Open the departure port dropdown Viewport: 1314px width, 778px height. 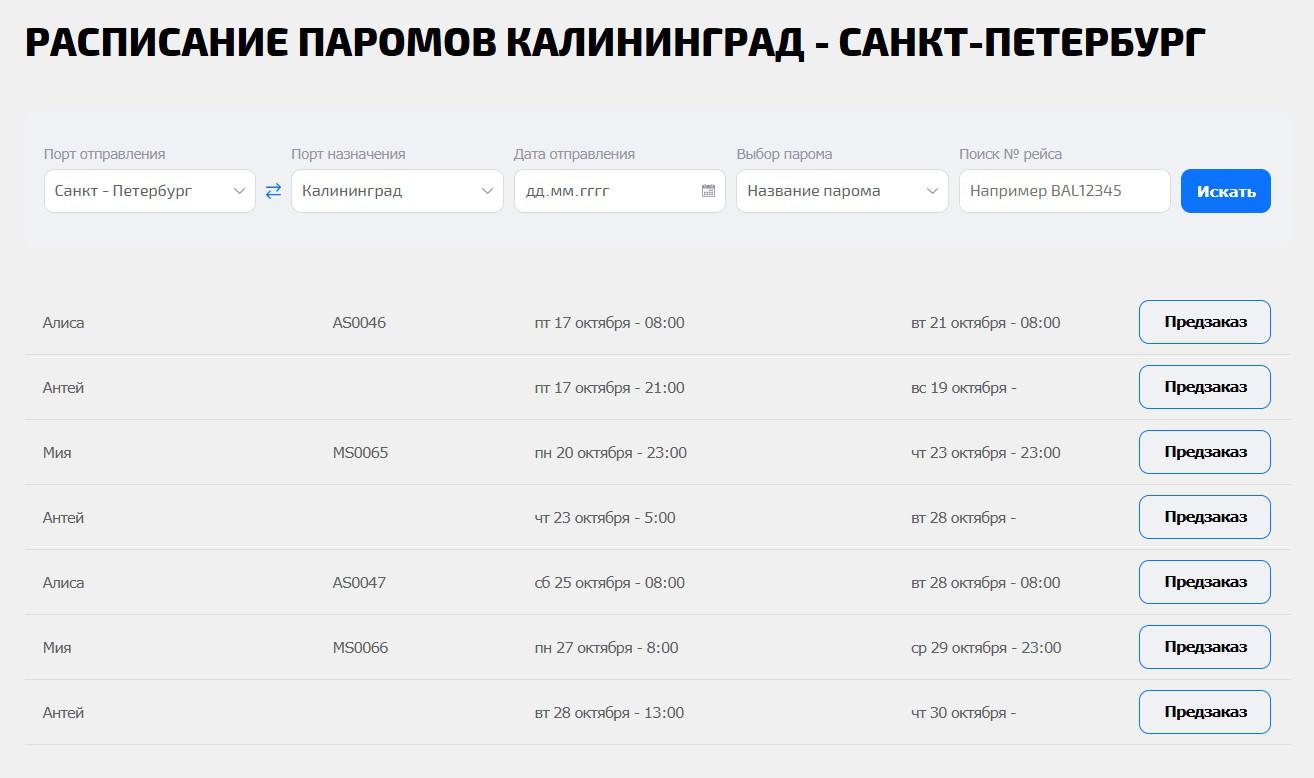(x=149, y=191)
